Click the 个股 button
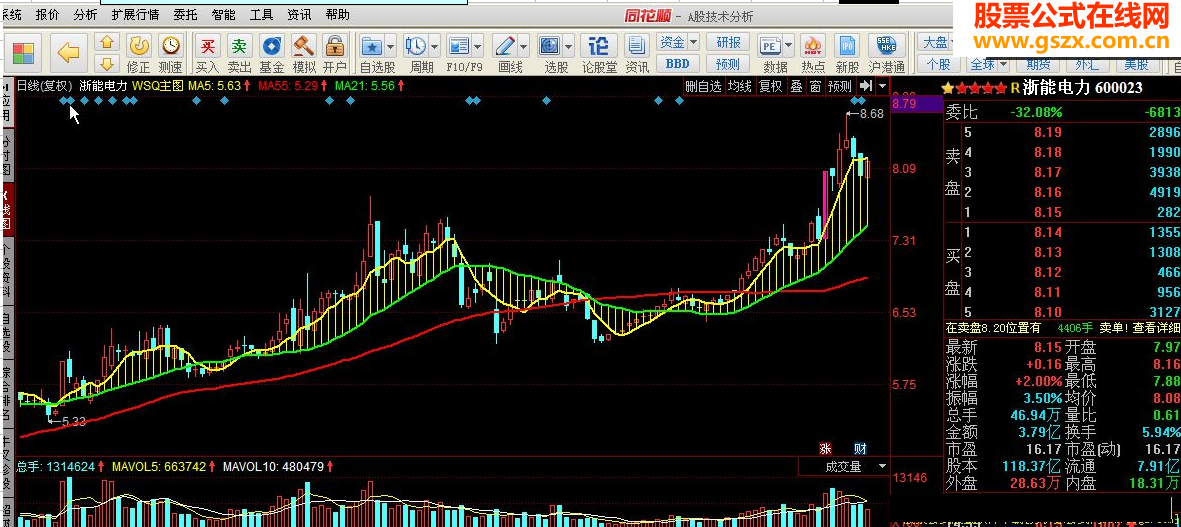Viewport: 1181px width, 527px height. (x=938, y=63)
